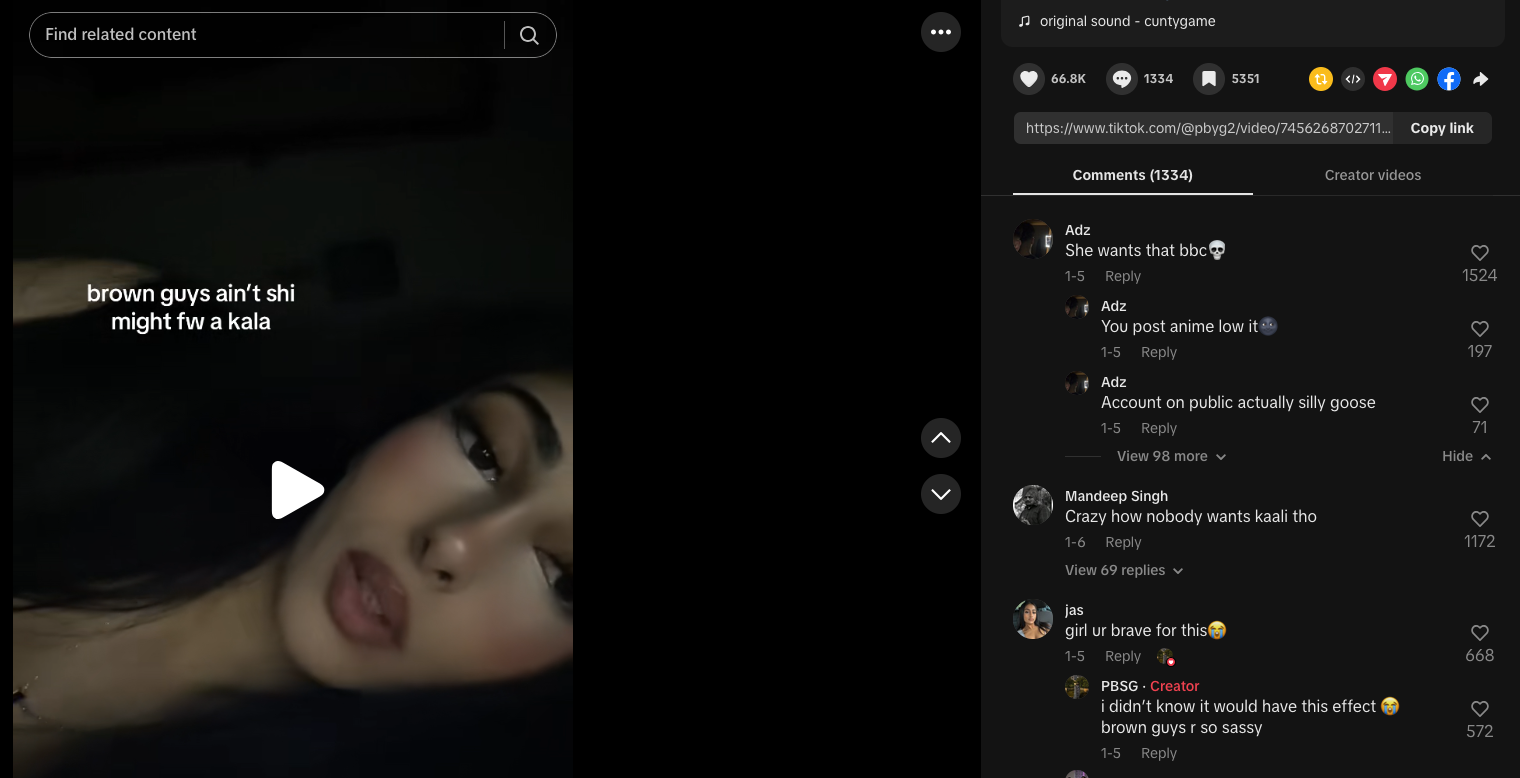Select the Comments (1334) tab
Screen dimensions: 1520x778
pos(1132,175)
